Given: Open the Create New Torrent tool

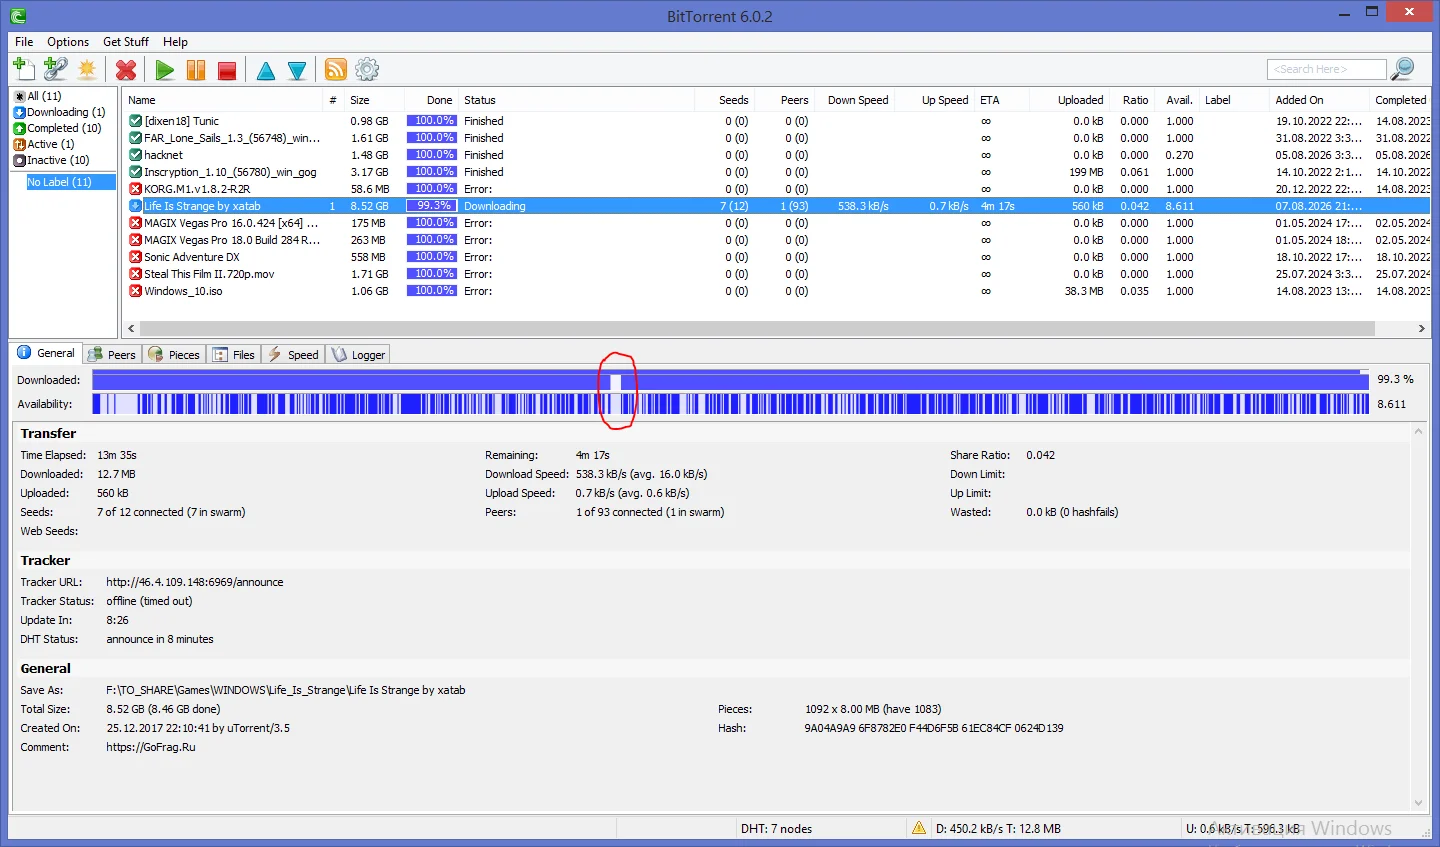Looking at the screenshot, I should tap(88, 69).
